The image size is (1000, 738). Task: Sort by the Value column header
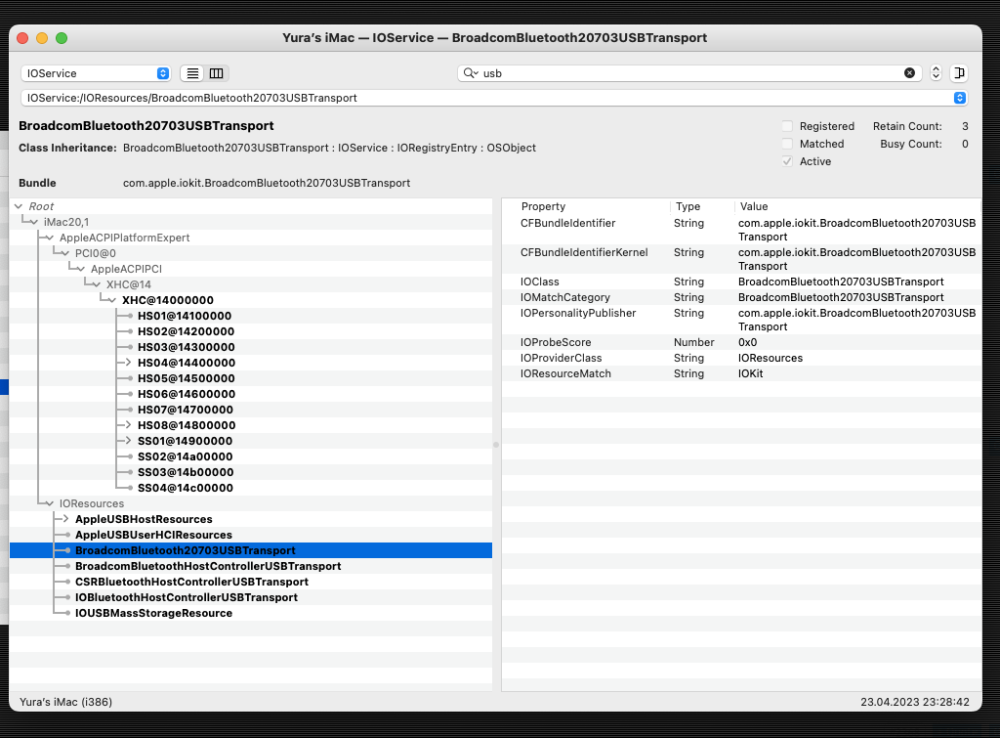click(x=754, y=207)
